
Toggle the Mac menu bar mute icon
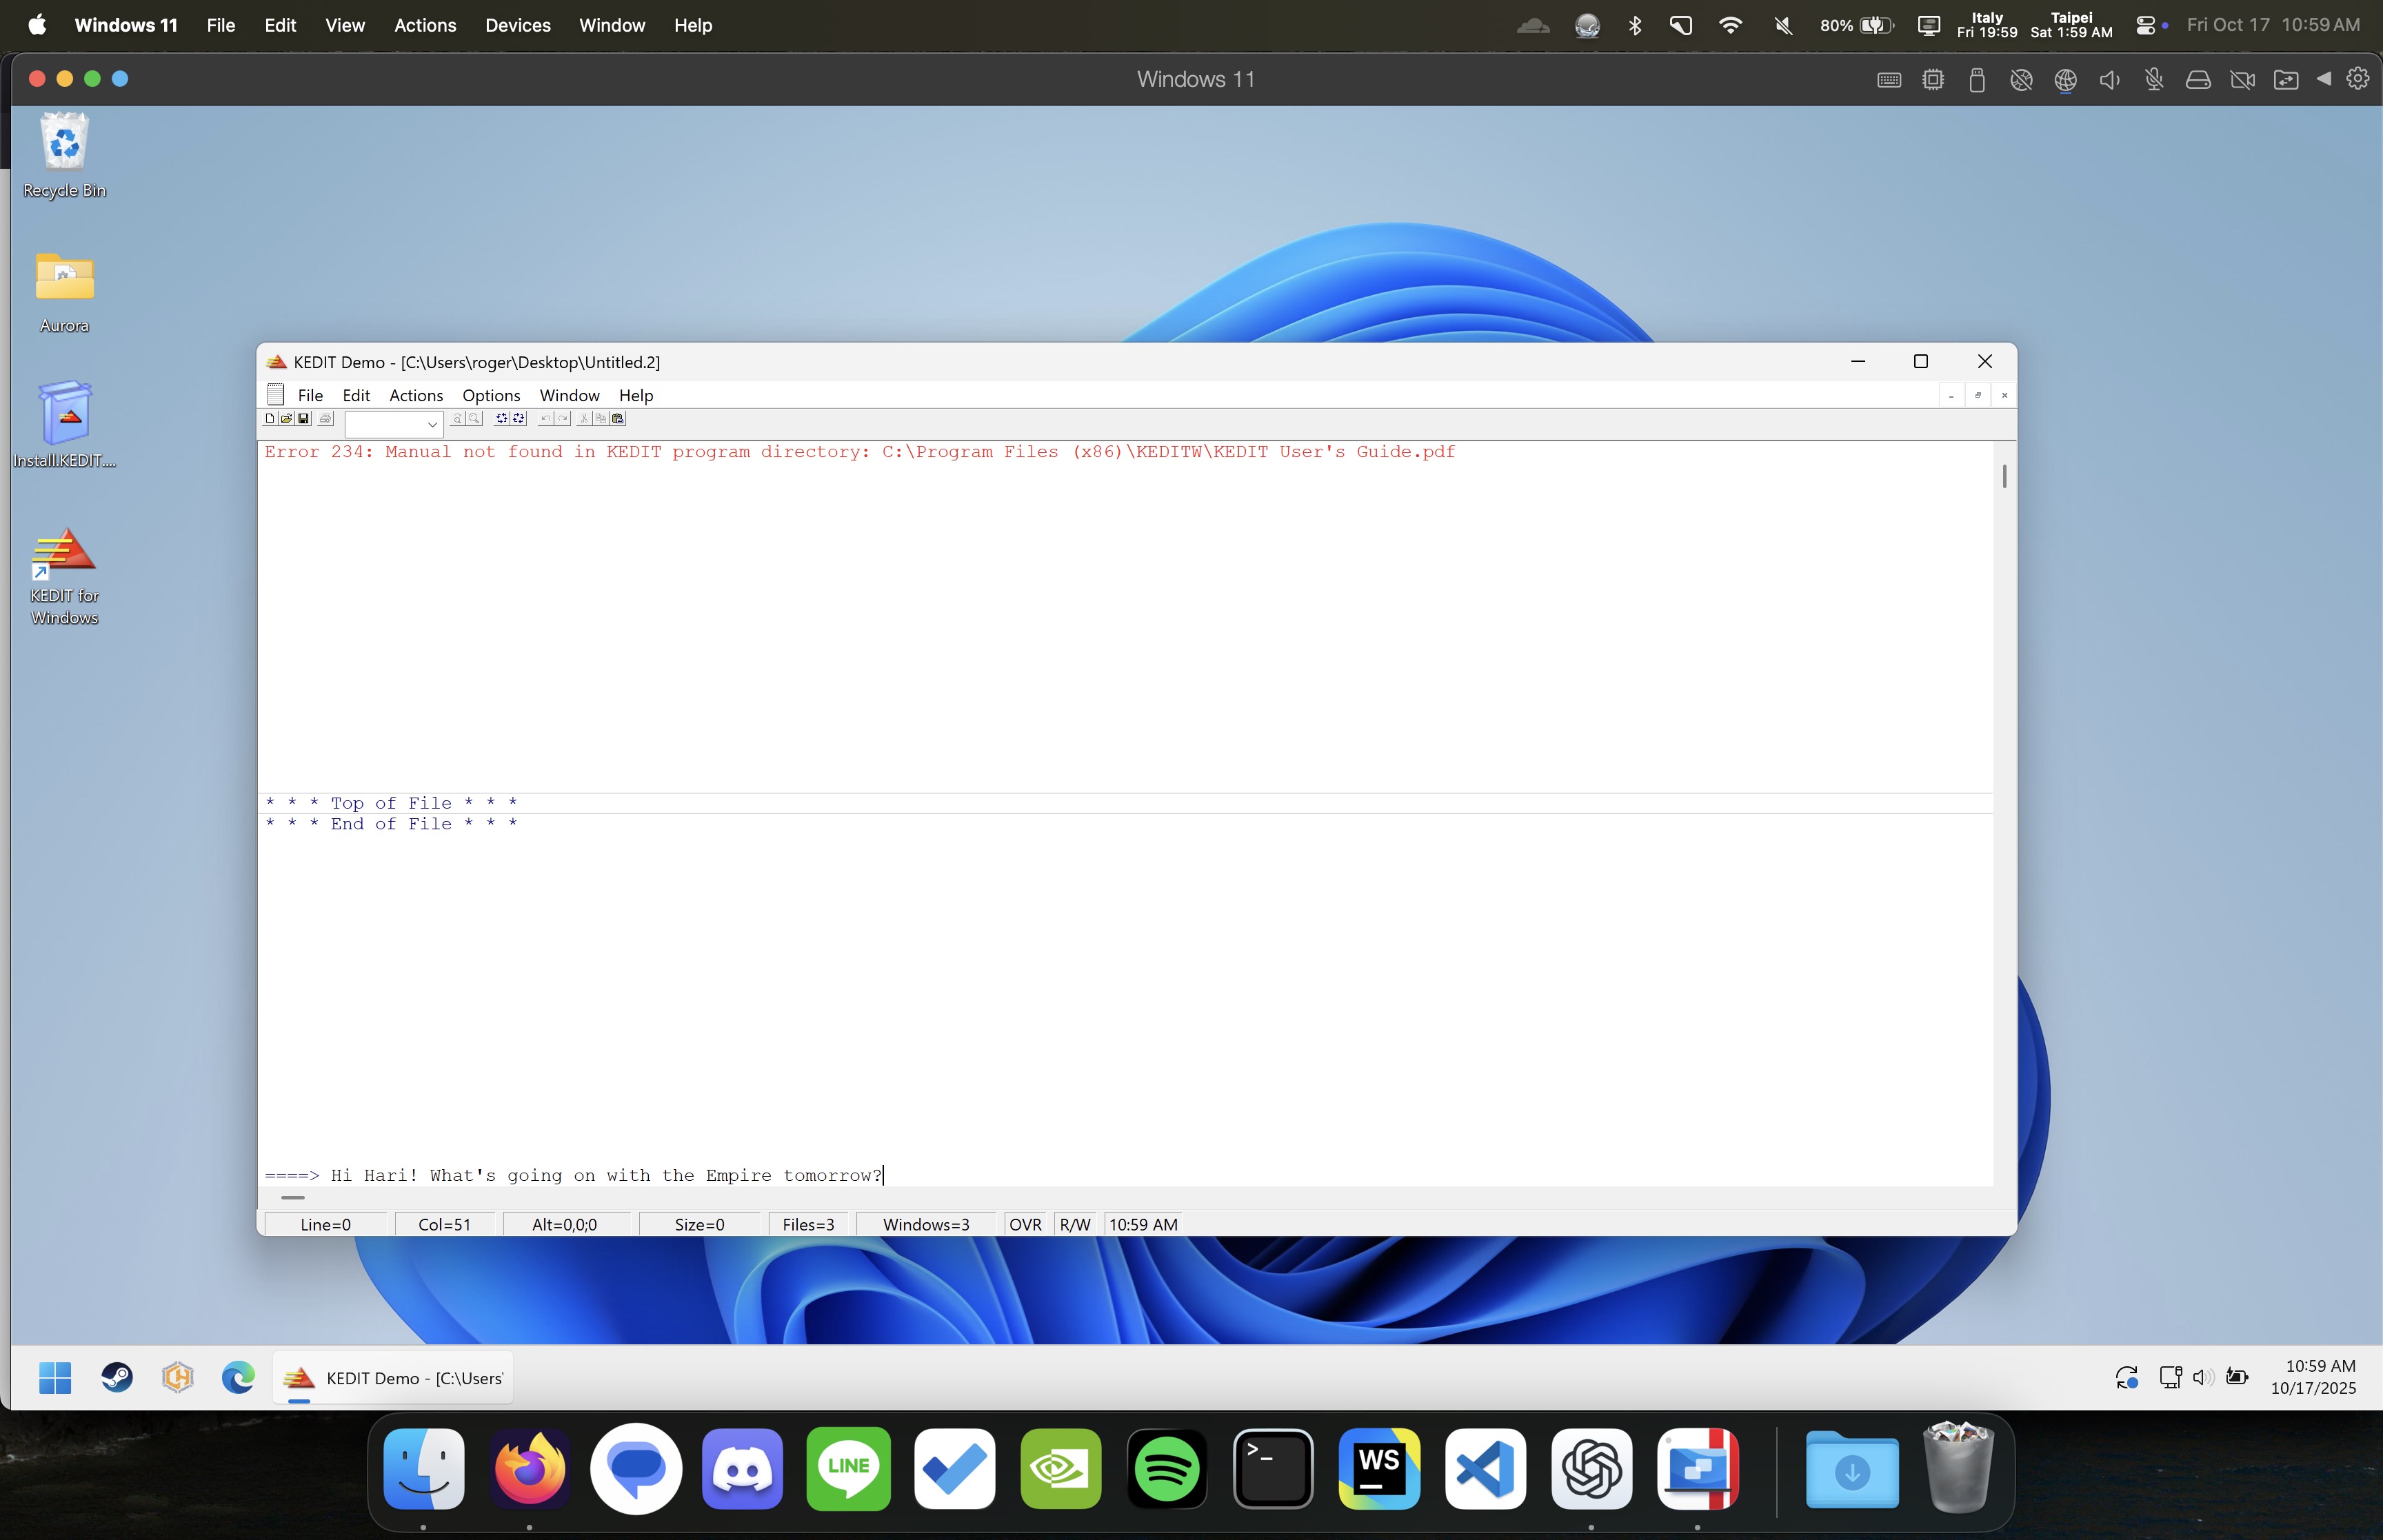click(x=1782, y=25)
